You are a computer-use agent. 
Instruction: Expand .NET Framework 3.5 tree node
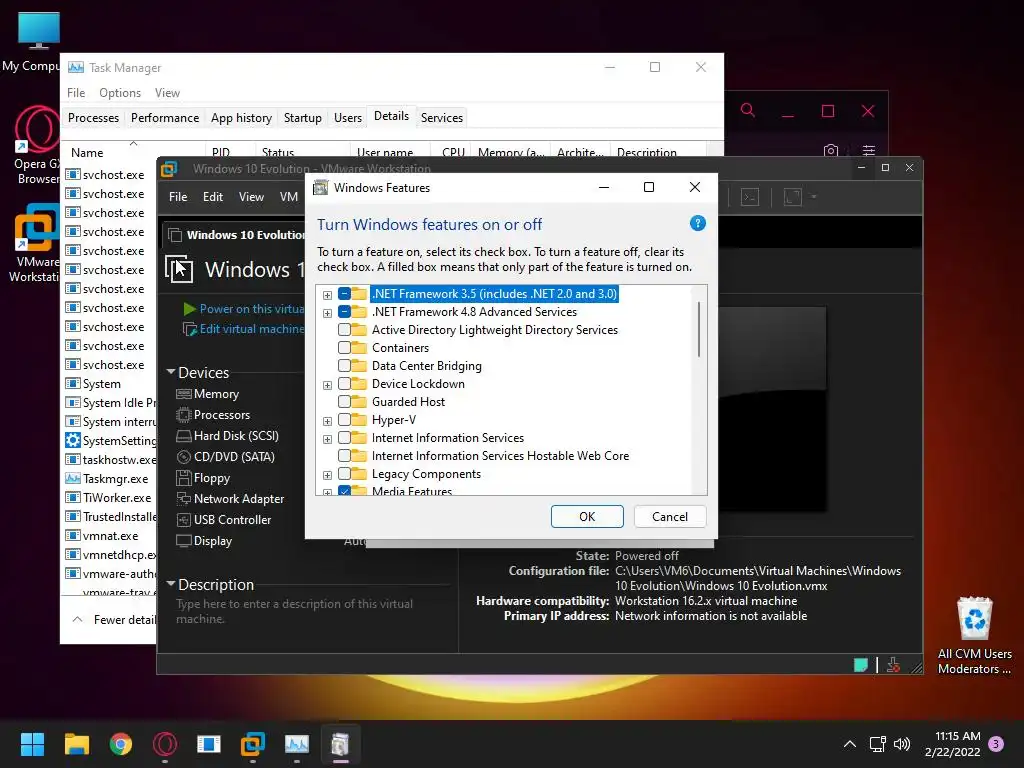point(327,295)
